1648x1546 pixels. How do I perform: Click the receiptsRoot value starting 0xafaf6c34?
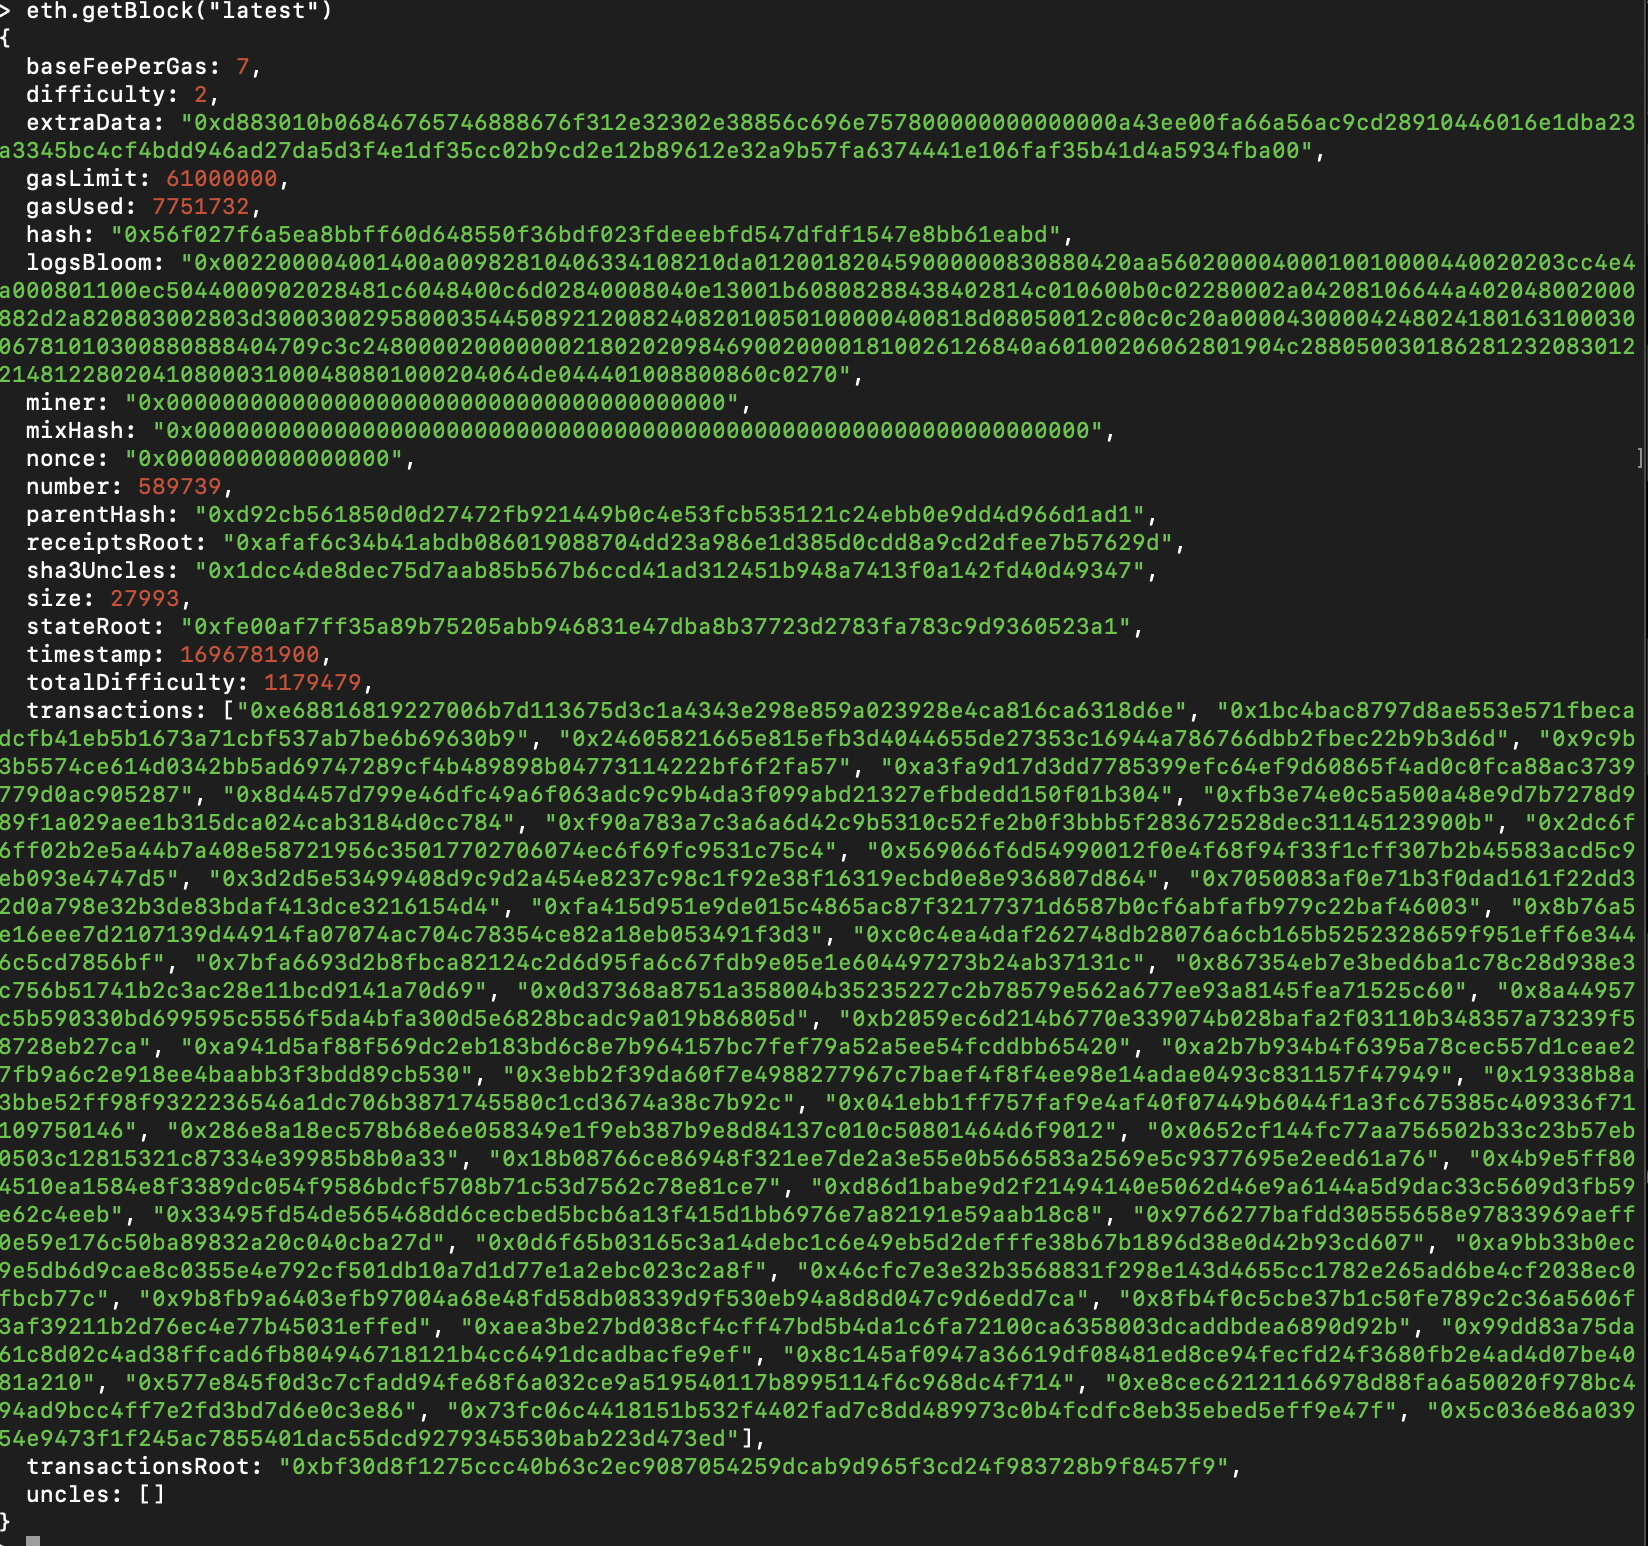tap(698, 543)
